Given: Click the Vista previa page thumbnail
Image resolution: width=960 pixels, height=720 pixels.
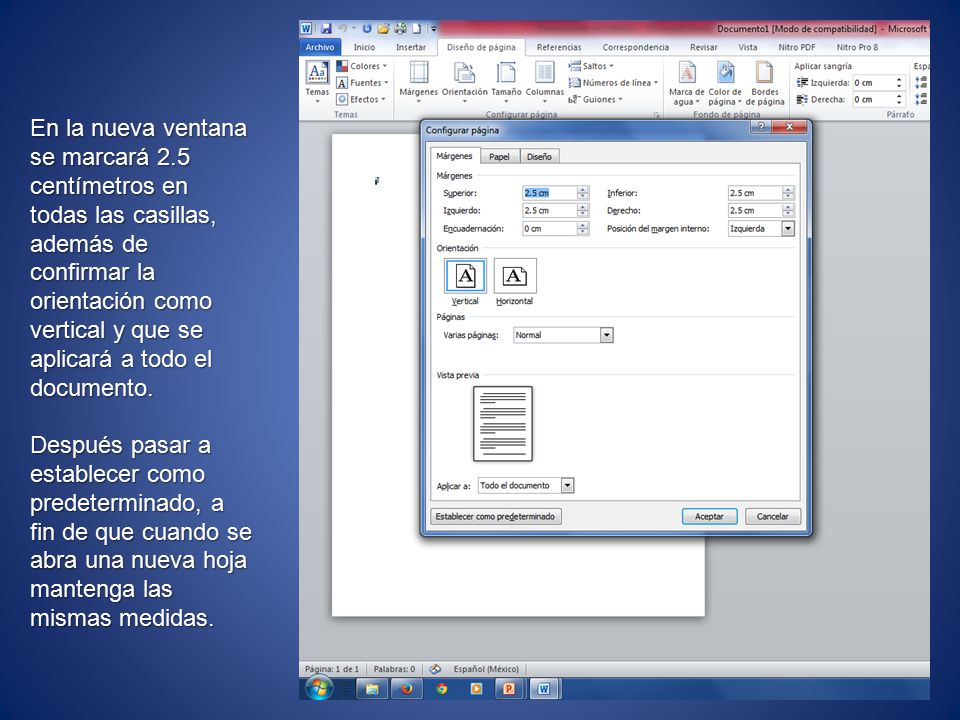Looking at the screenshot, I should pyautogui.click(x=503, y=423).
